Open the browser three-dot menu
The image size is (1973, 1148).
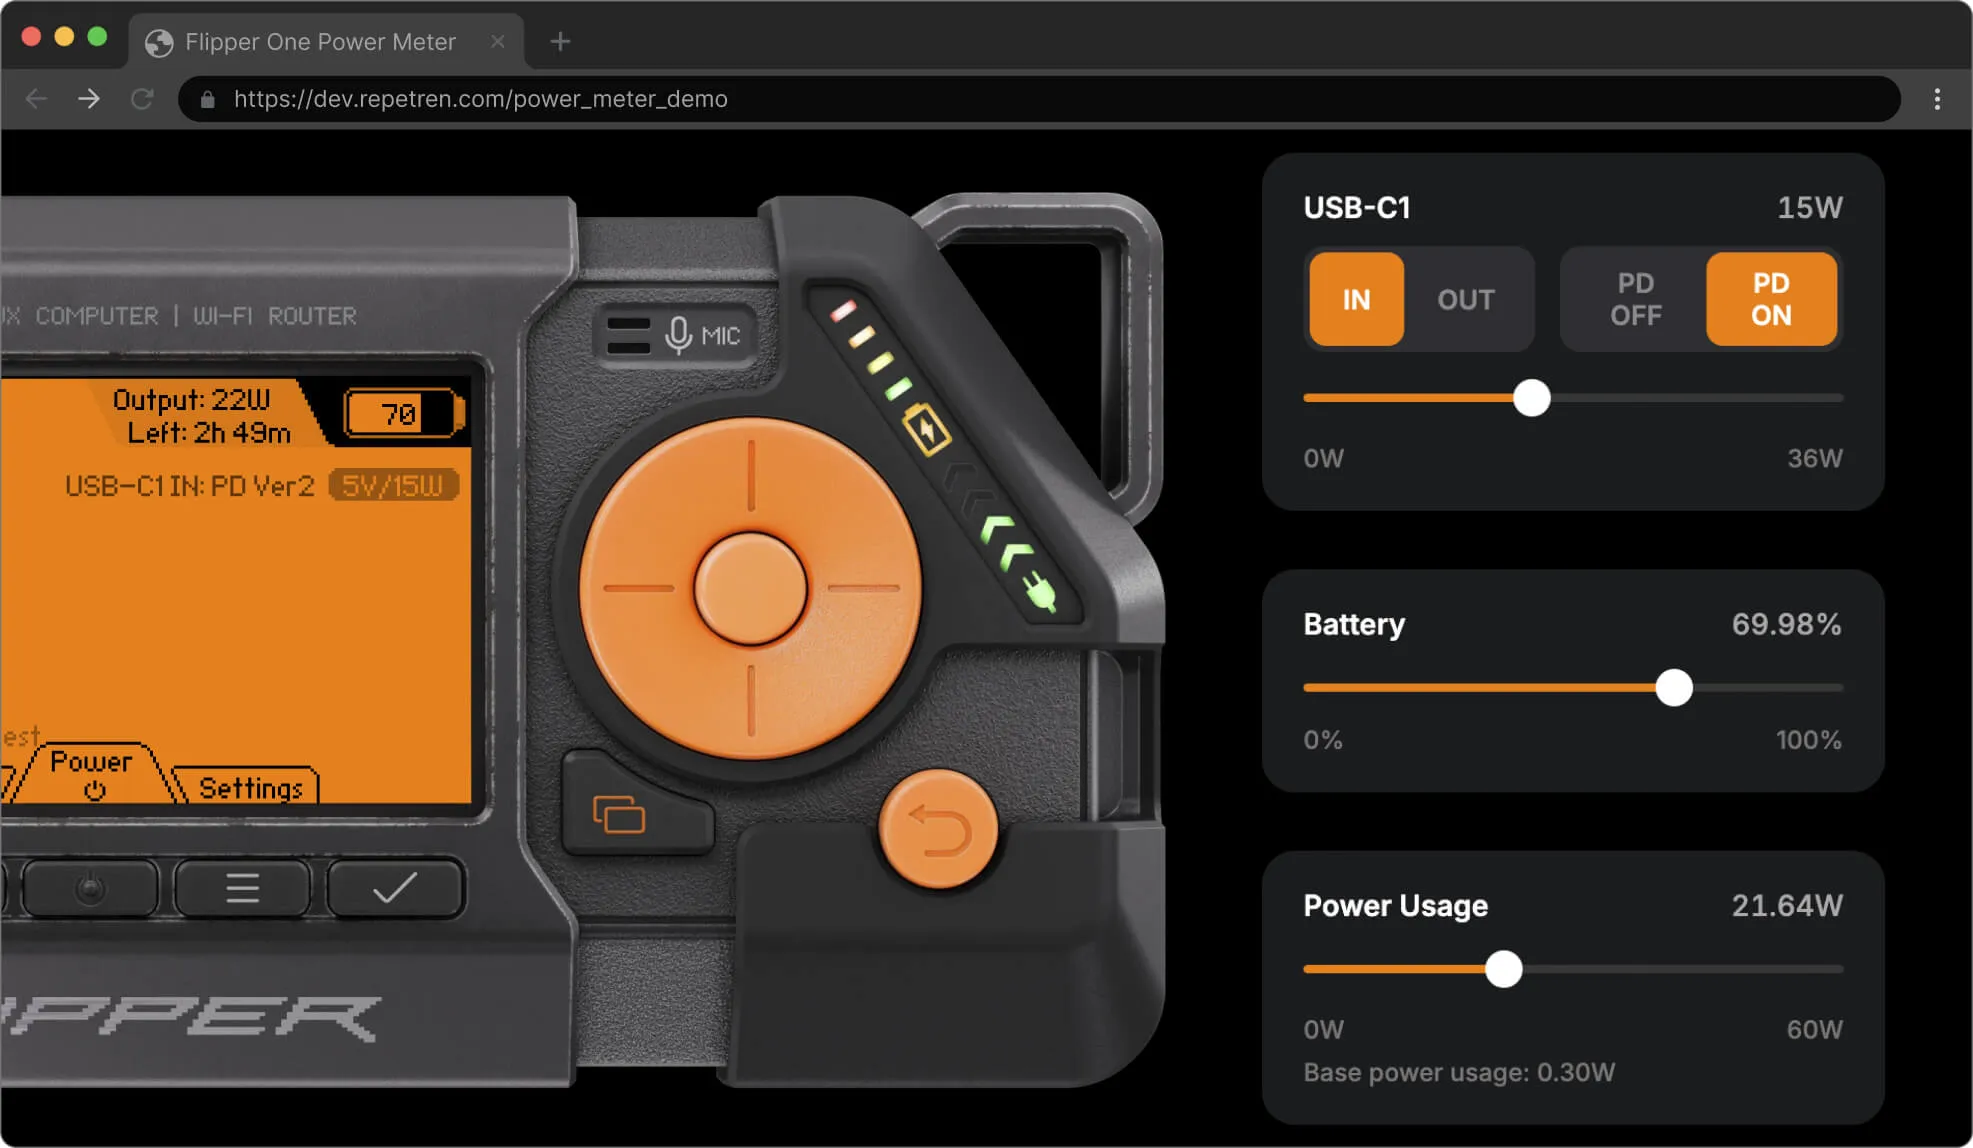[x=1937, y=99]
